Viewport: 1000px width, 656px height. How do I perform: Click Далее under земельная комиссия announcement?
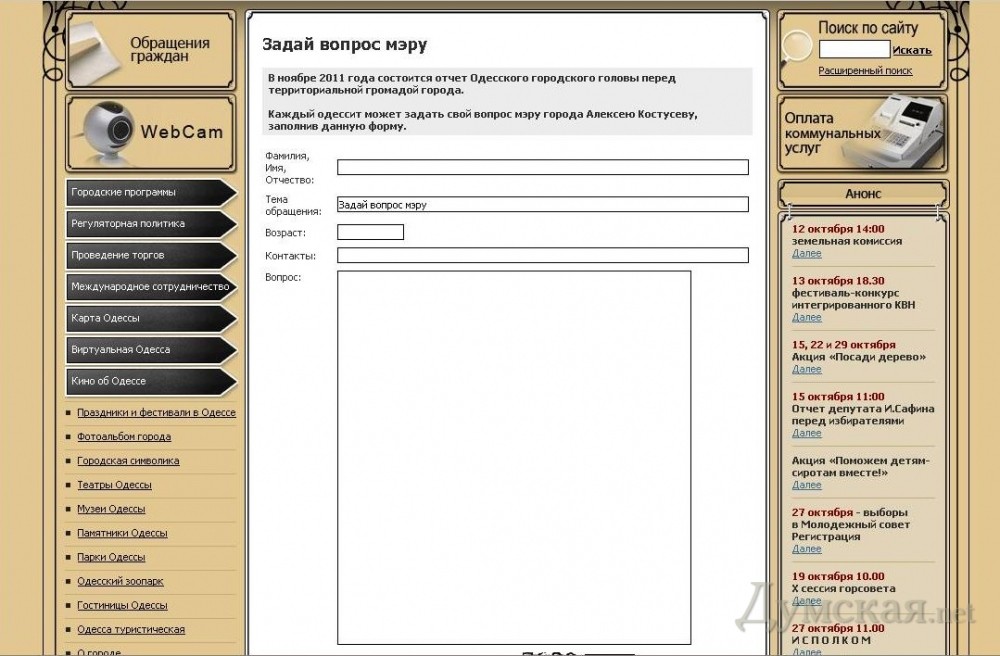pyautogui.click(x=806, y=254)
